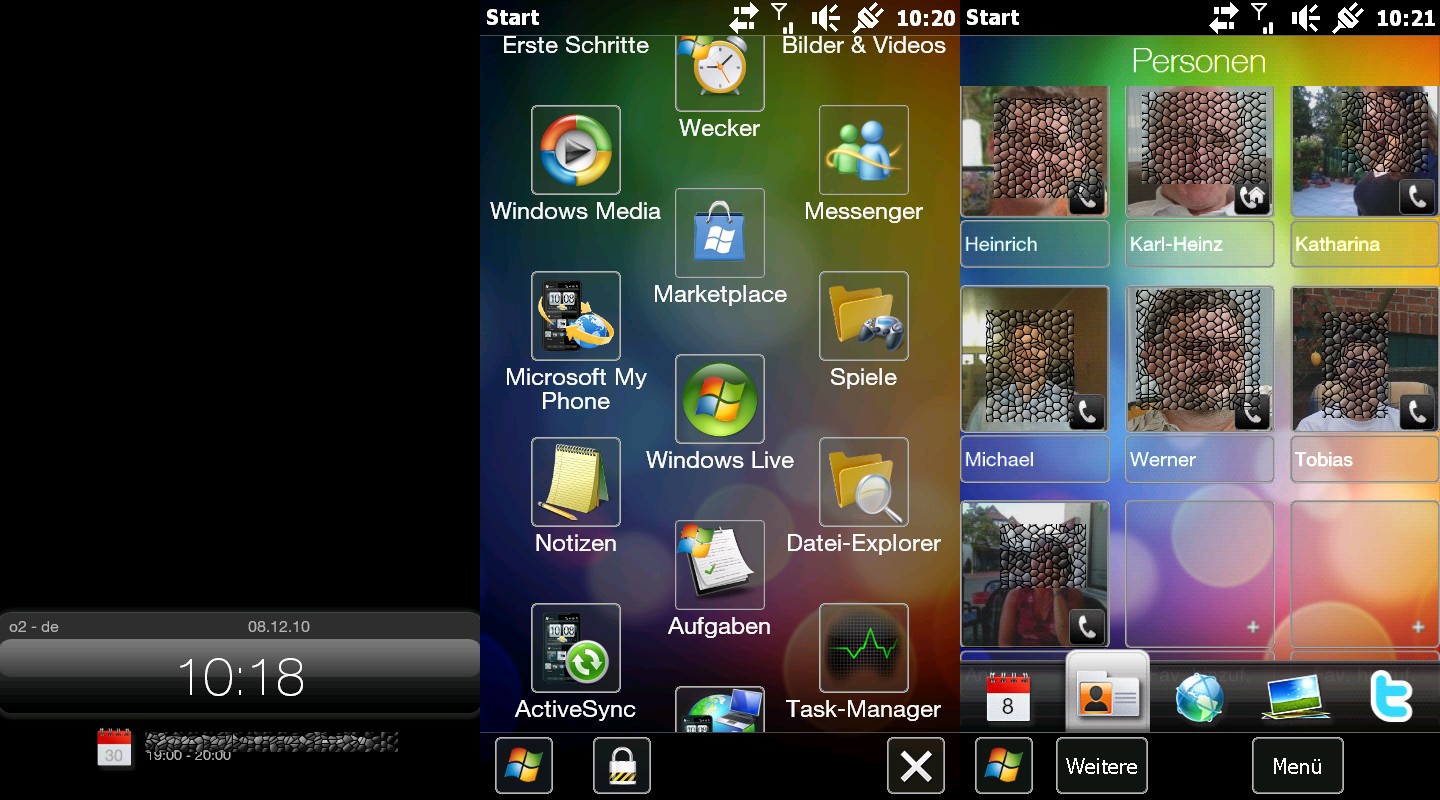
Task: Launch Microsoft My Phone icon
Action: 576,316
